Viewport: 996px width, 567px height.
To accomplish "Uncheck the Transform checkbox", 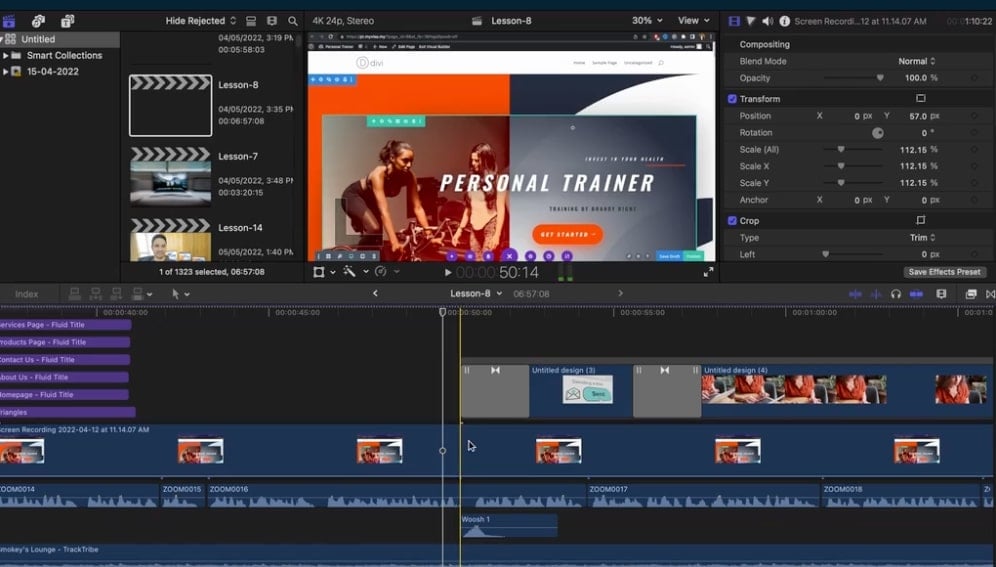I will click(x=732, y=99).
